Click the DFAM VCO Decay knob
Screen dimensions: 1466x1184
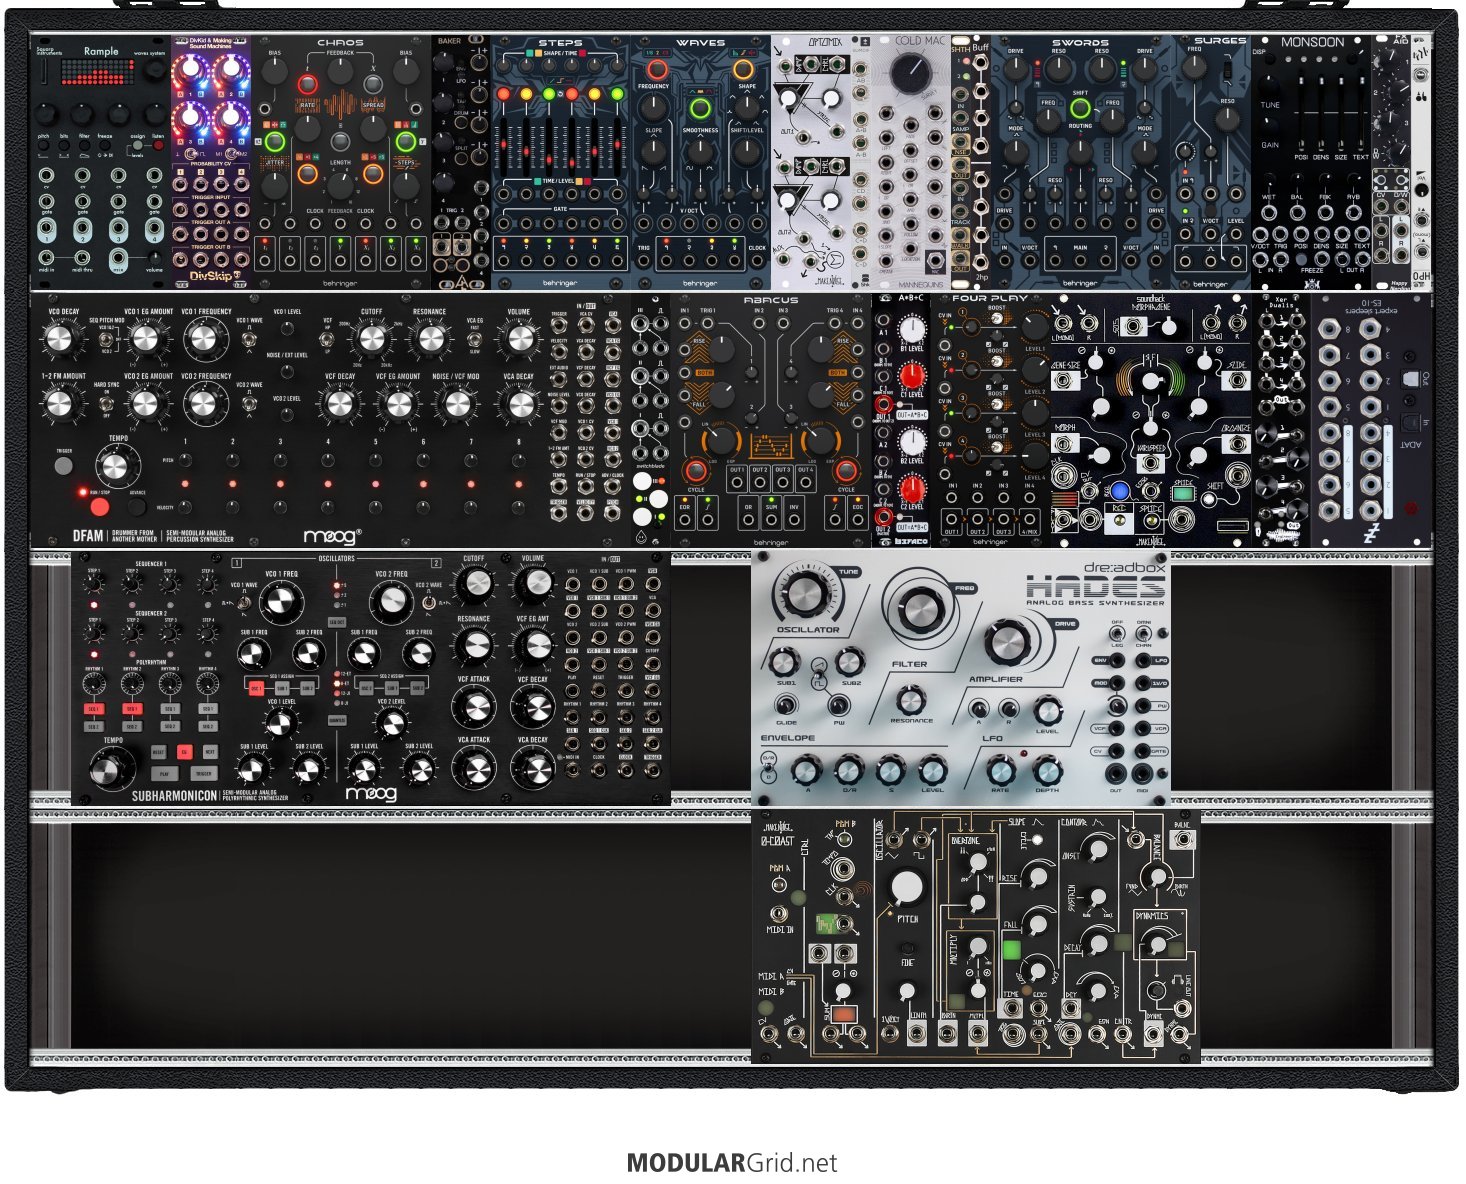click(x=61, y=340)
